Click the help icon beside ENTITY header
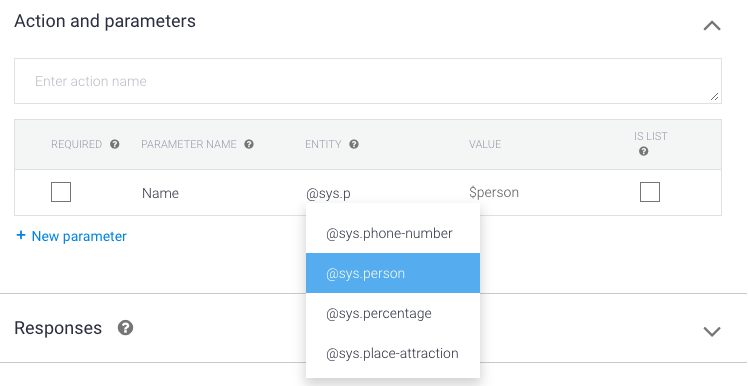The image size is (749, 386). 354,144
